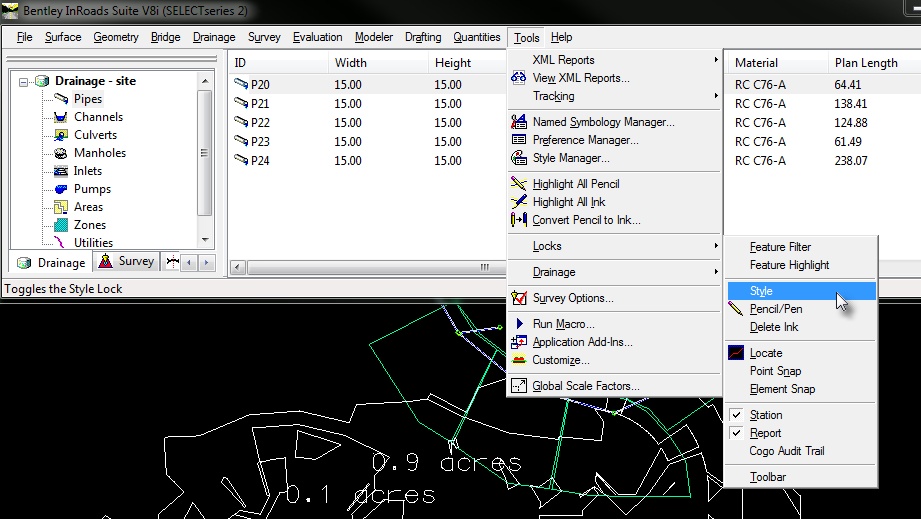Click the Utilities tree icon
Viewport: 921px width, 519px height.
tap(60, 242)
